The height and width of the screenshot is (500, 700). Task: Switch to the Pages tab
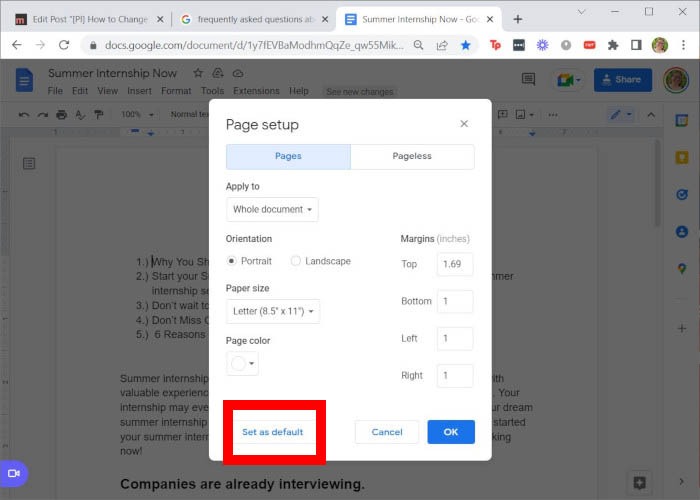(288, 156)
